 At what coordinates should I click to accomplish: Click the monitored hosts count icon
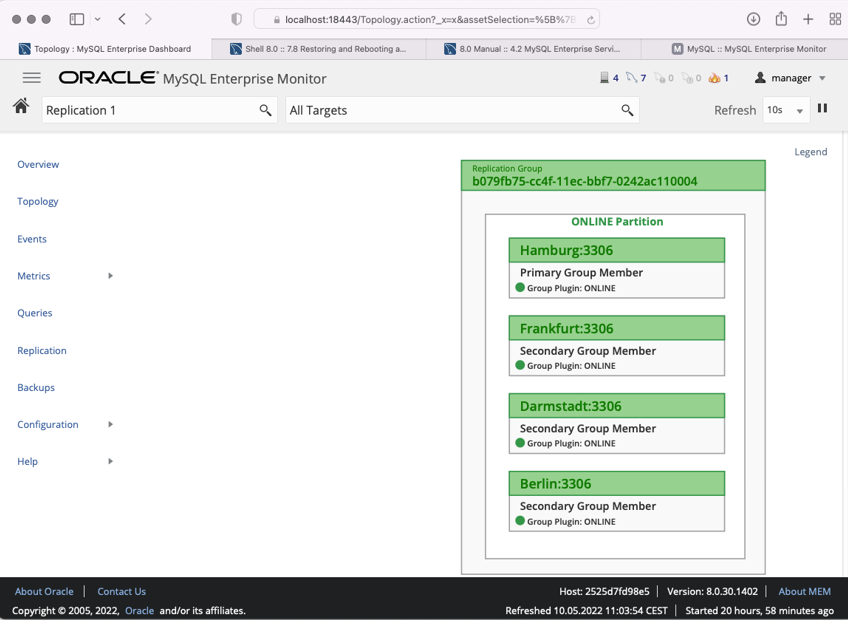604,78
